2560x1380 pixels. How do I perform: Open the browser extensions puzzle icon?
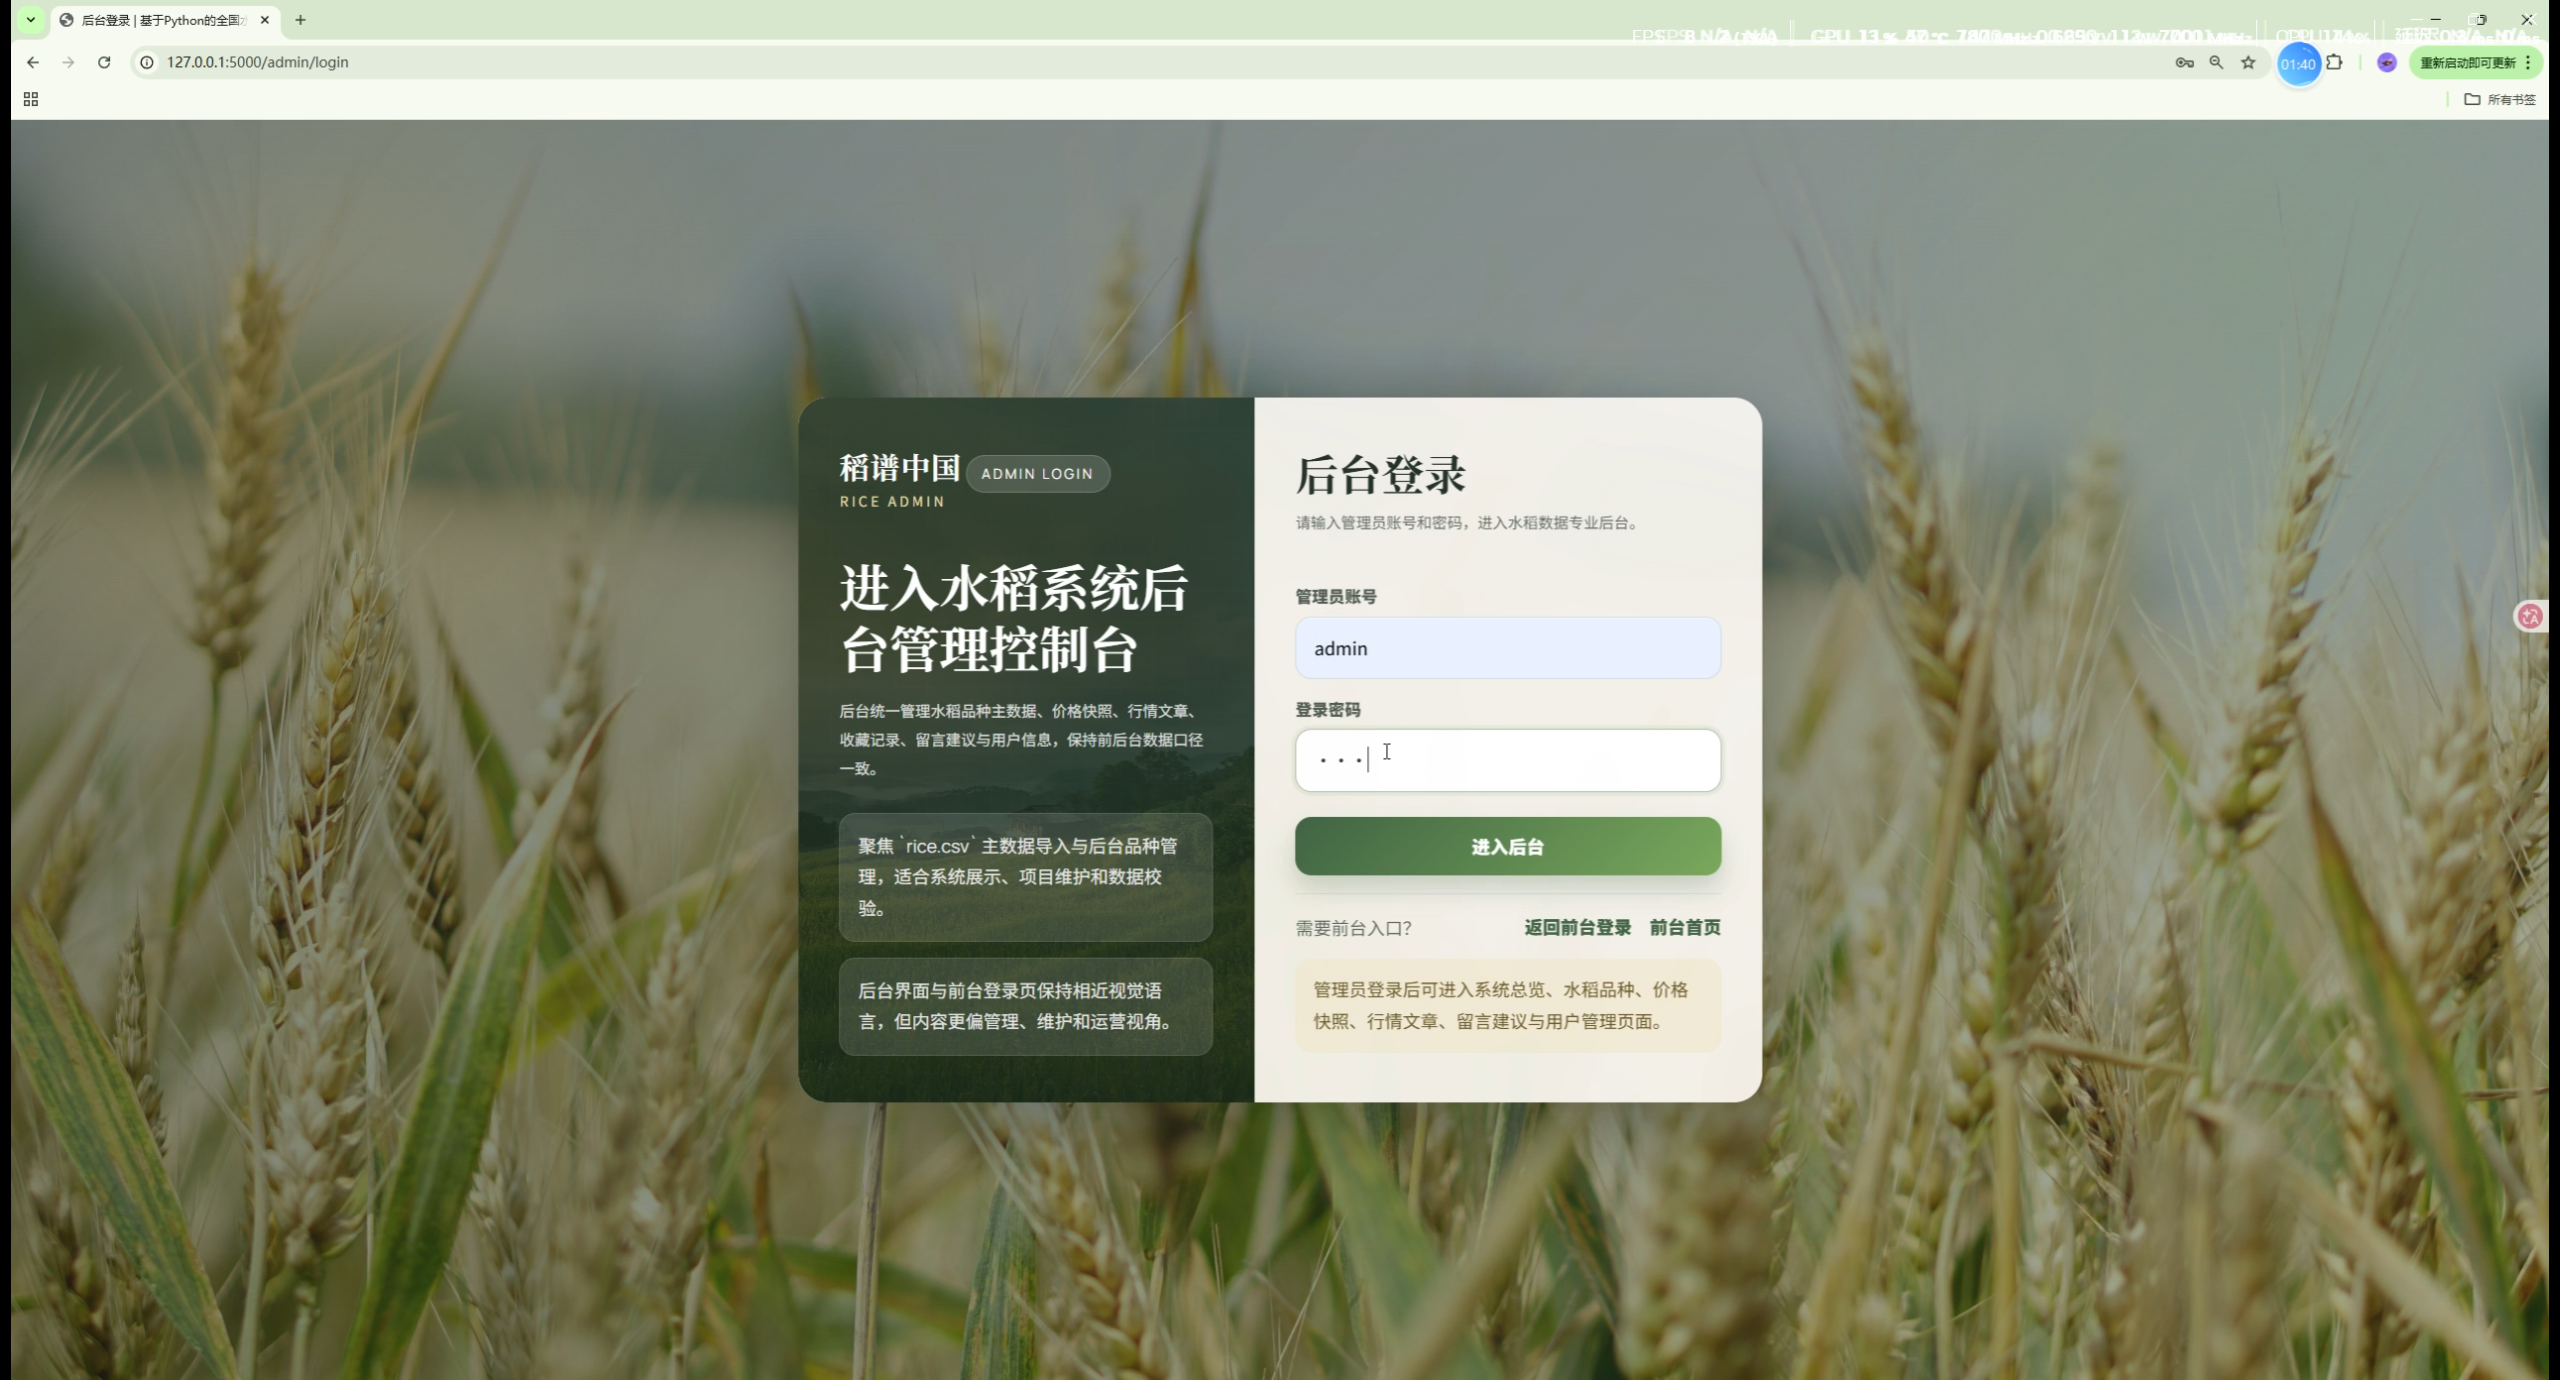tap(2334, 62)
